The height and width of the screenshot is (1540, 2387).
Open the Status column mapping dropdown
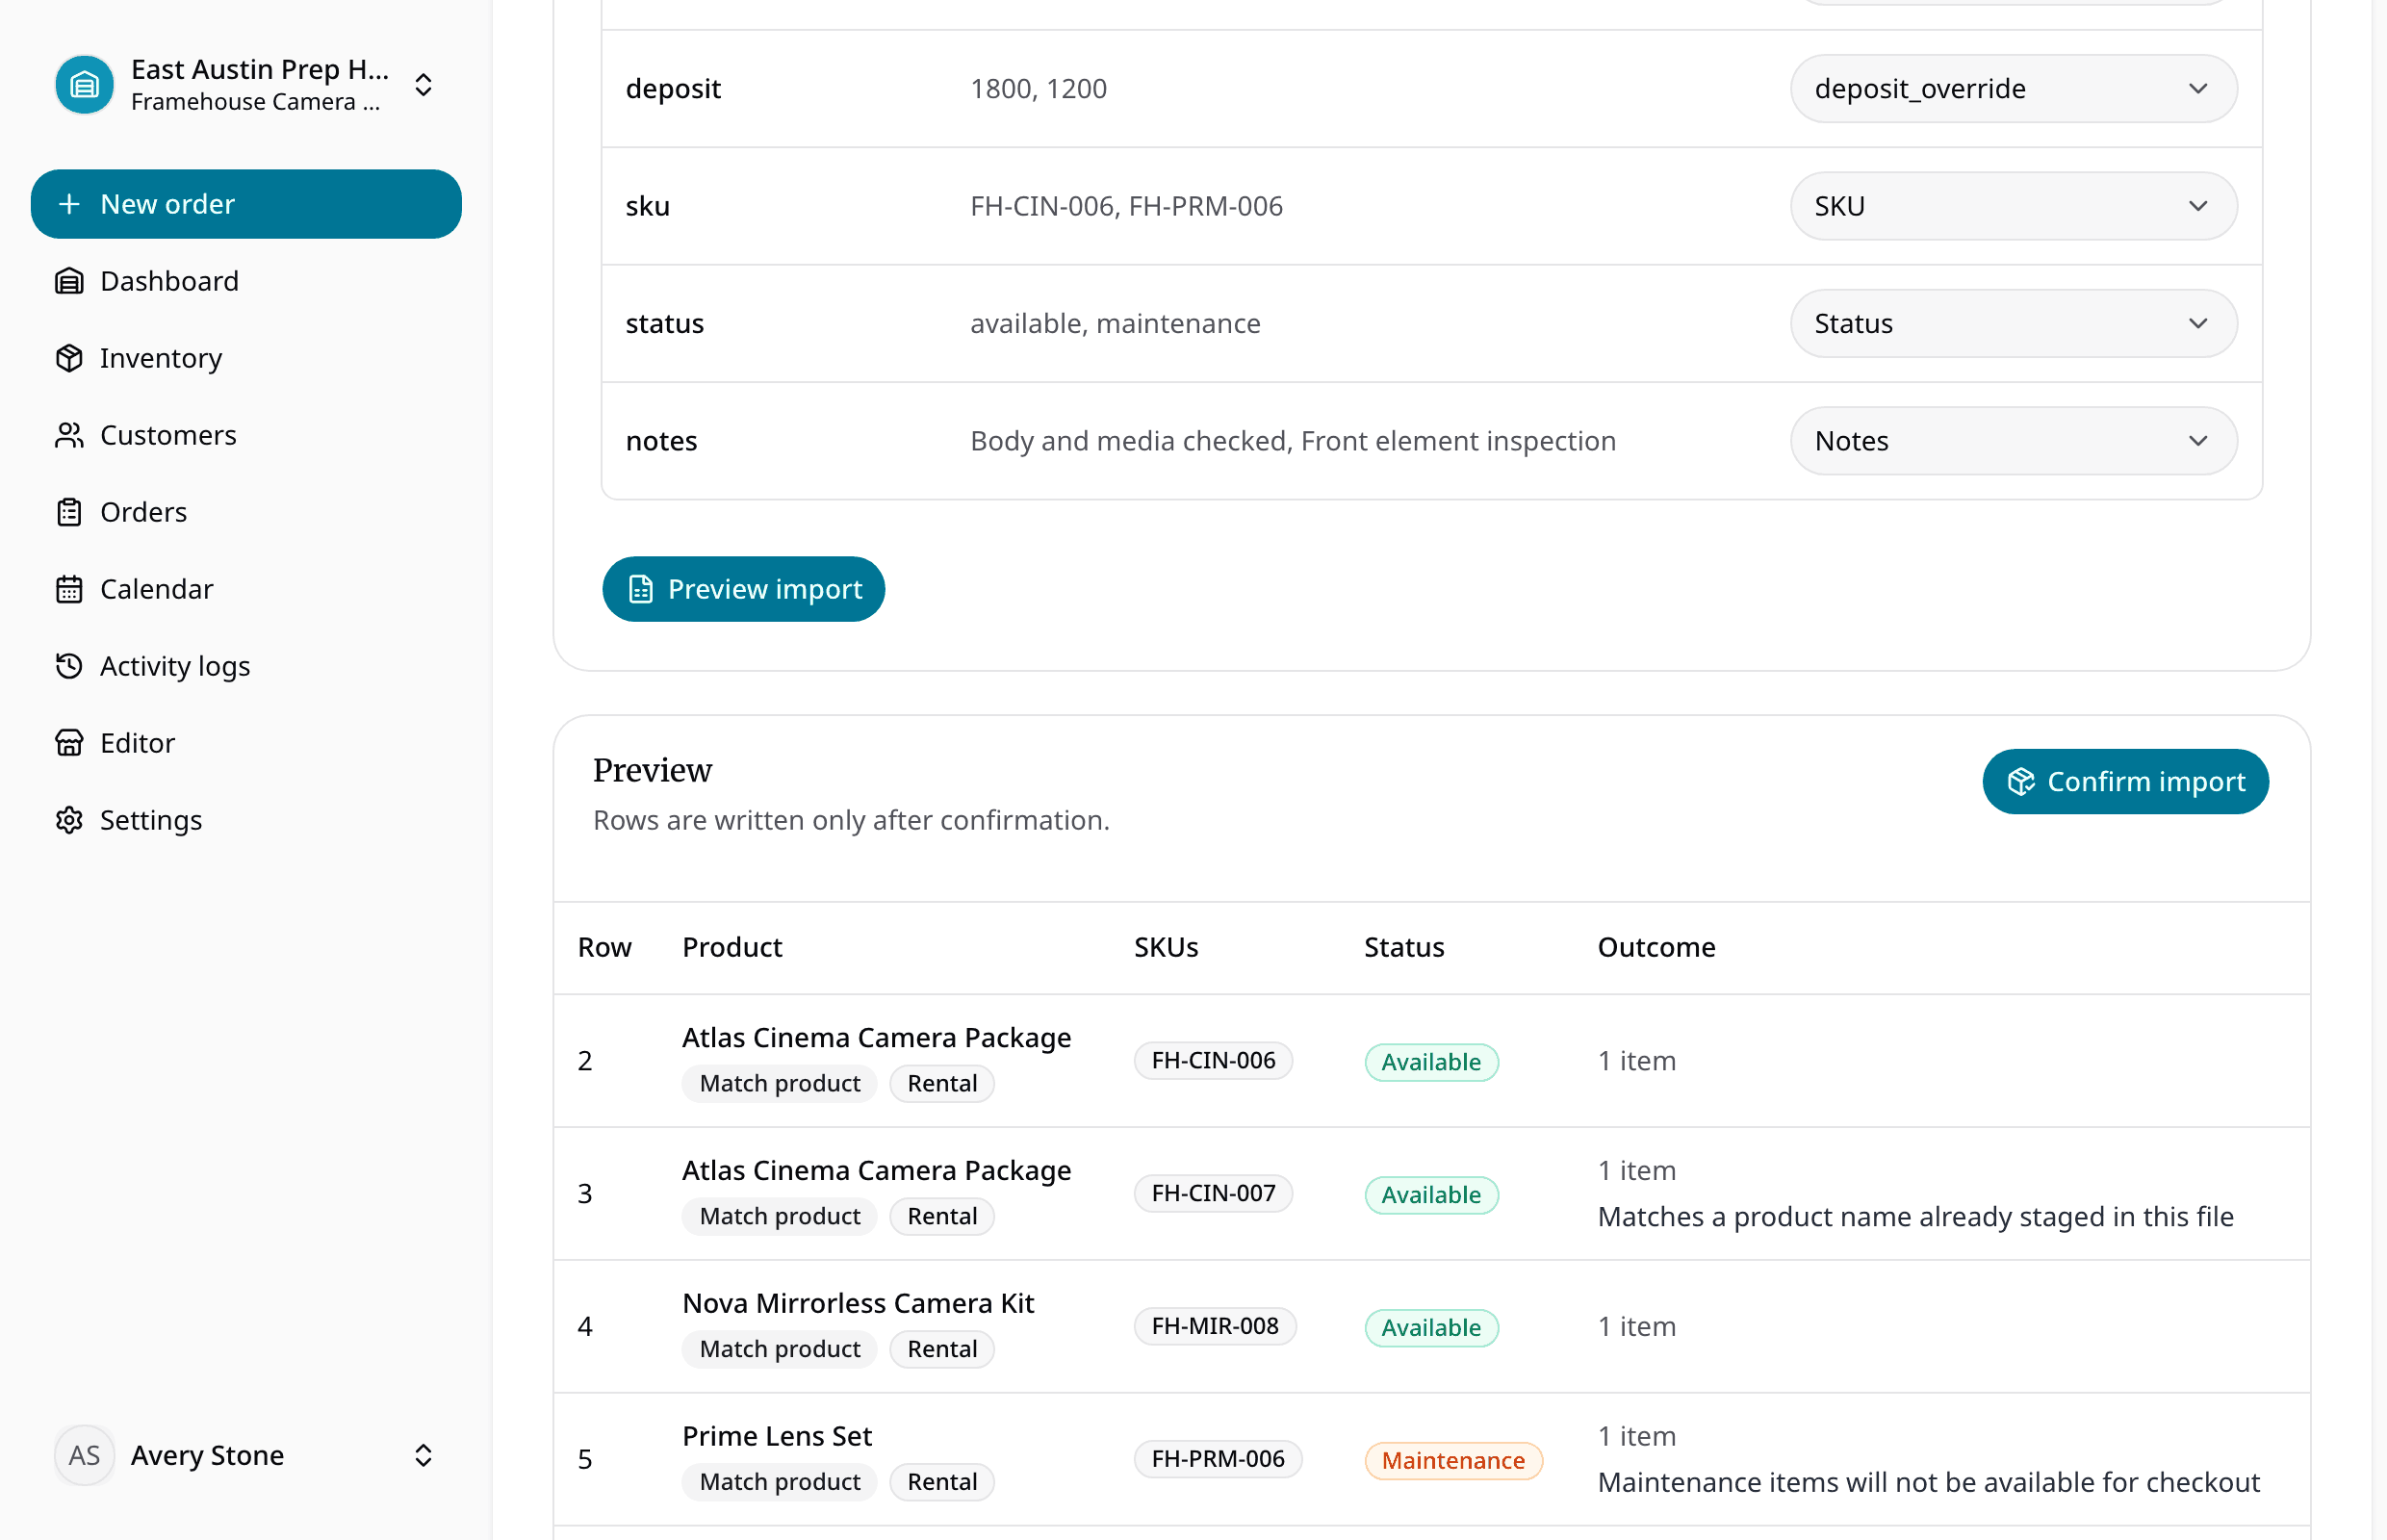point(2013,324)
